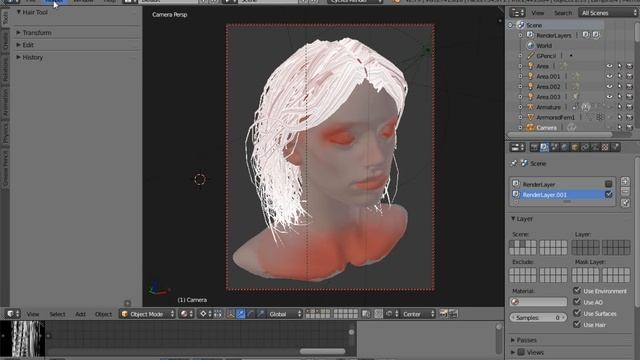Image resolution: width=640 pixels, height=360 pixels.
Task: Click the pin icon beside Scene breadcrumb
Action: (x=514, y=163)
